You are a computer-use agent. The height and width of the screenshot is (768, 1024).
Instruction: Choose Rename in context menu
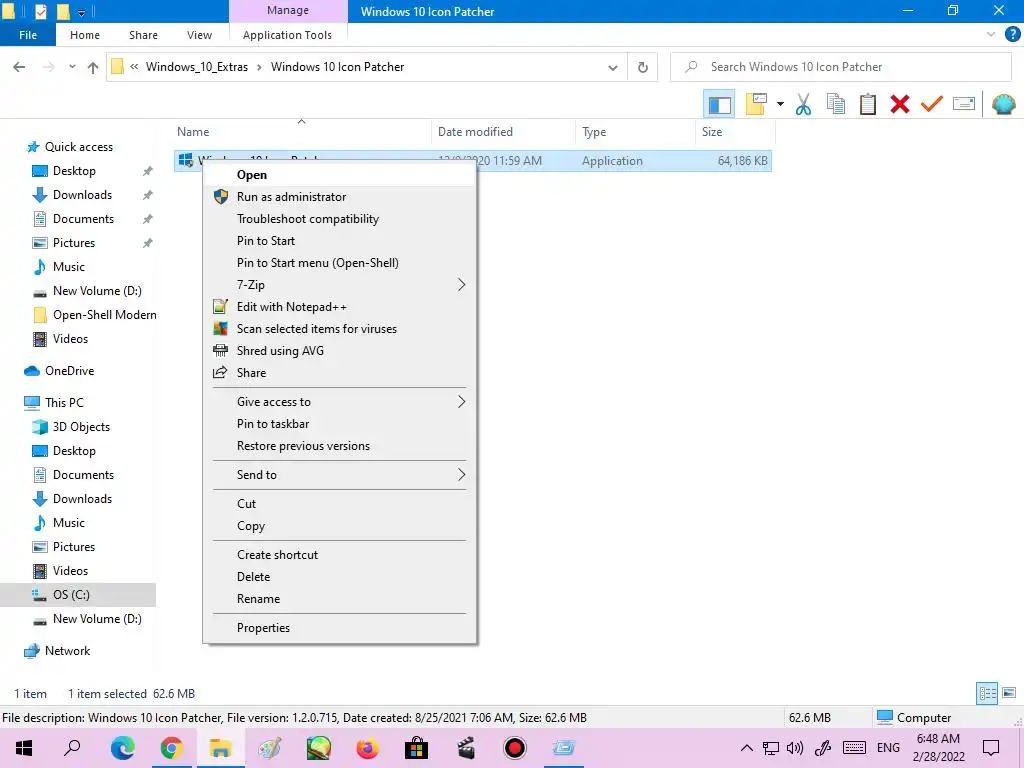click(339, 599)
